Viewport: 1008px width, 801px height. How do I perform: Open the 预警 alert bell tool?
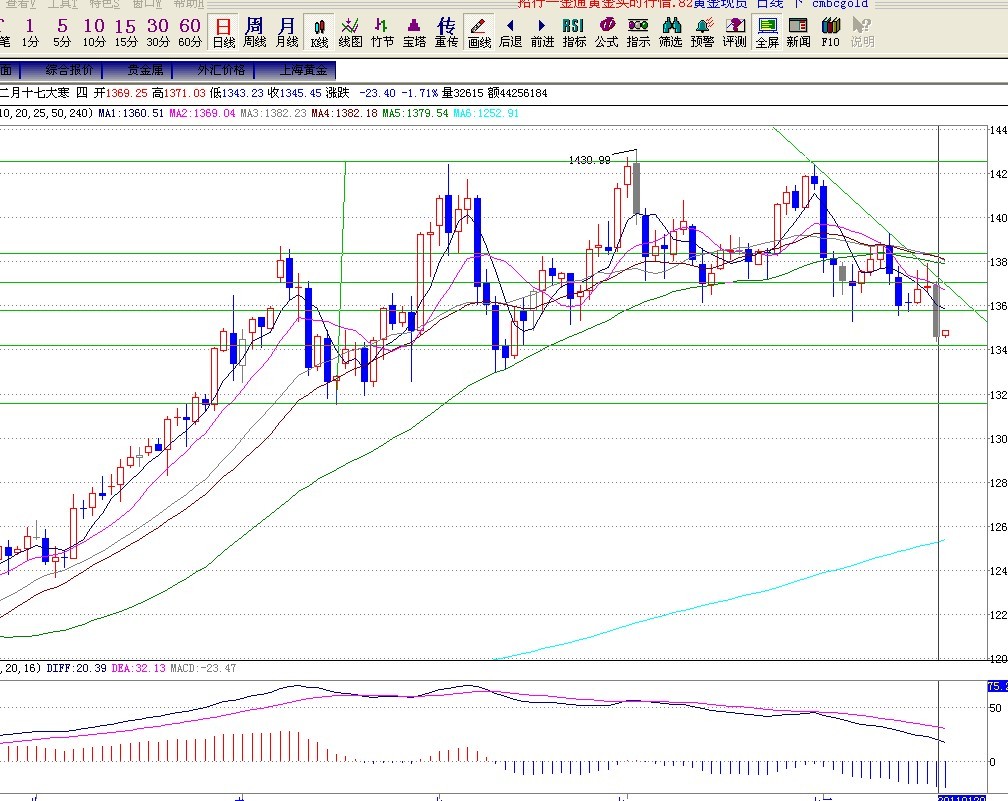(x=702, y=32)
